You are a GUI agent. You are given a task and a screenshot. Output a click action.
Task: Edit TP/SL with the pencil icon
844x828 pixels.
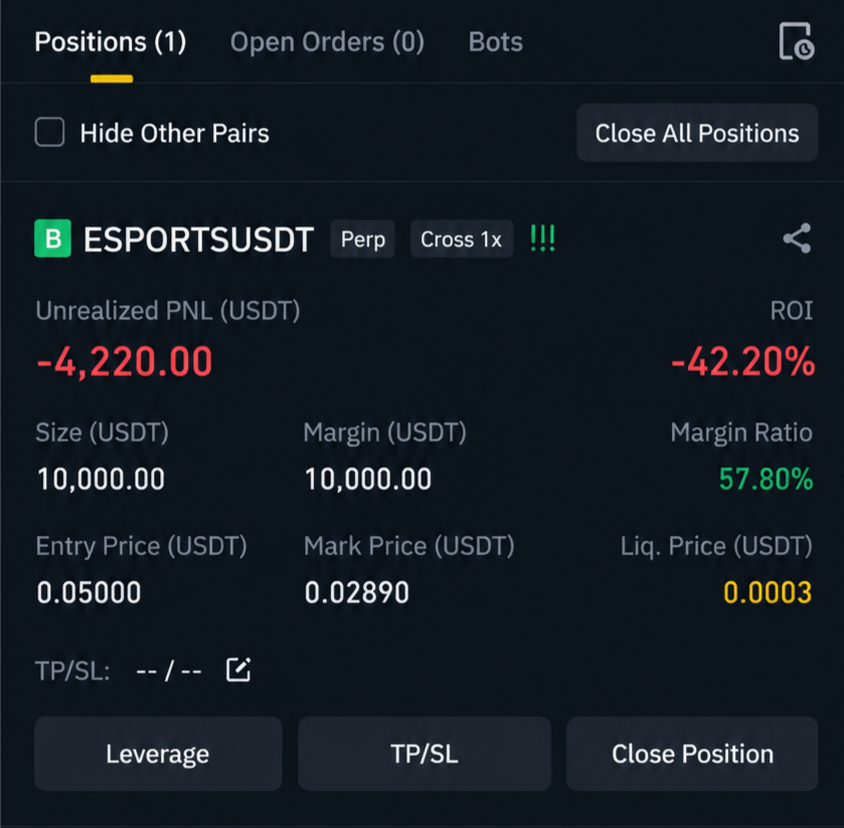click(x=238, y=670)
